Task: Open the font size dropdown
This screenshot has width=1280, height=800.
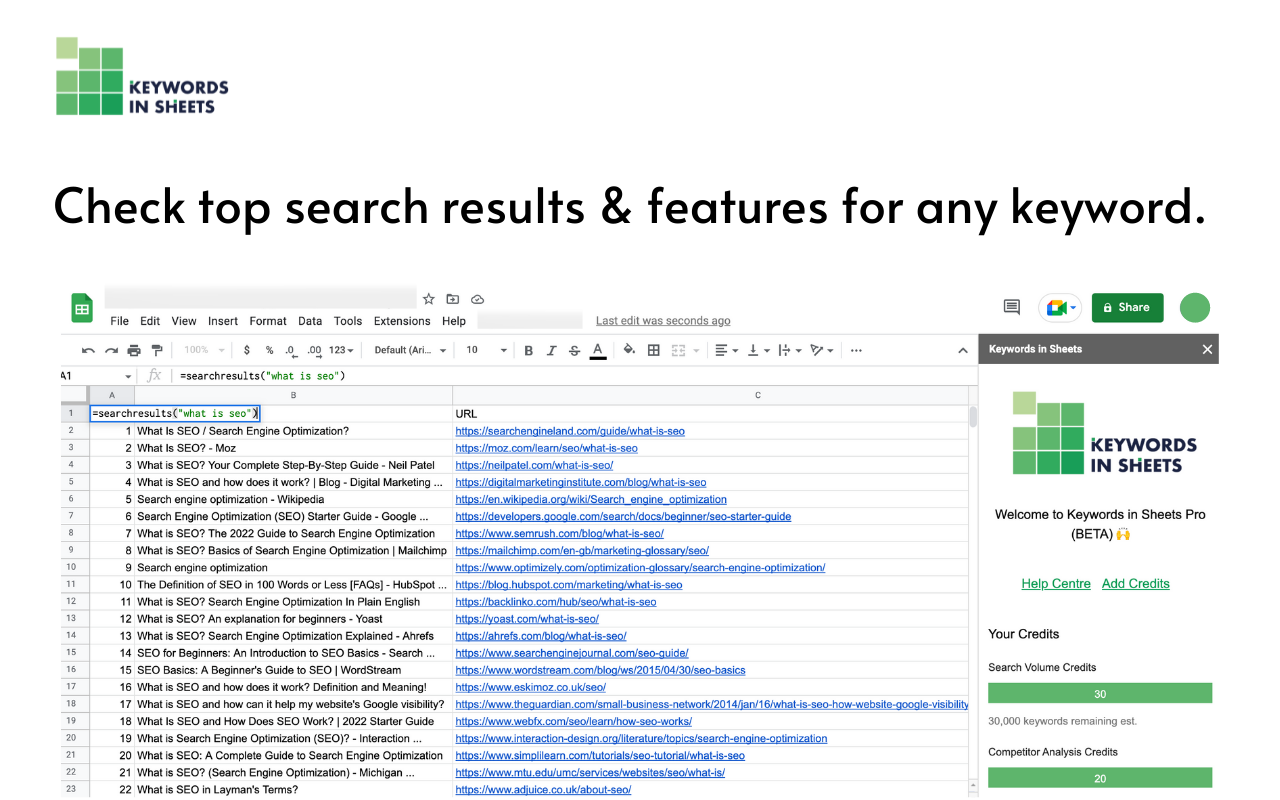Action: pyautogui.click(x=486, y=350)
